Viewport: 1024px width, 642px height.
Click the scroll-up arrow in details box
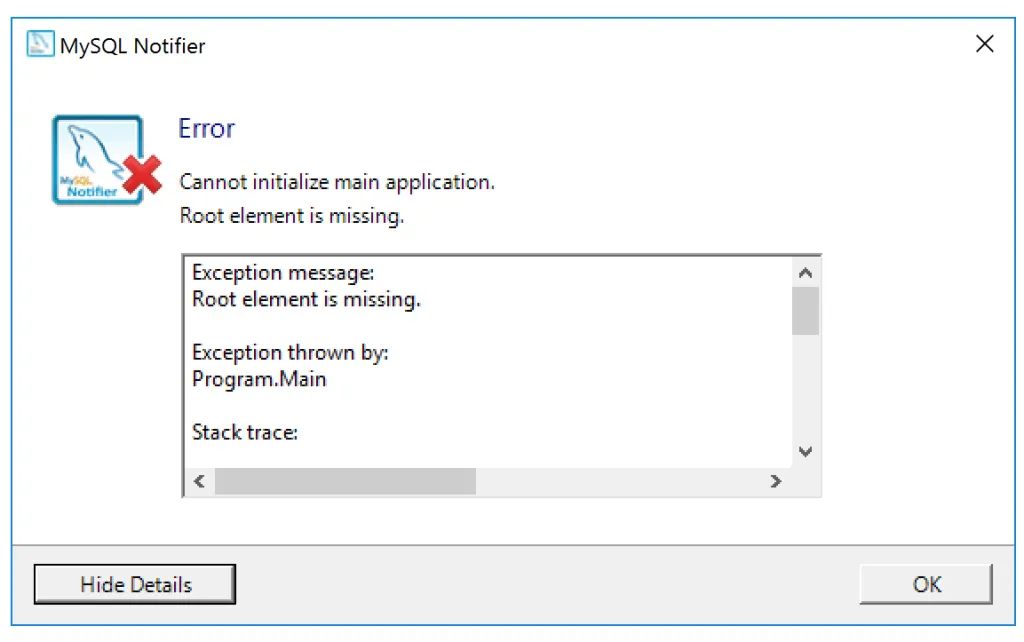click(x=805, y=272)
